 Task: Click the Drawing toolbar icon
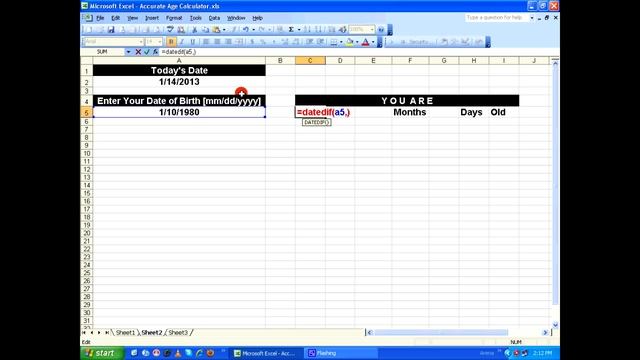[342, 30]
